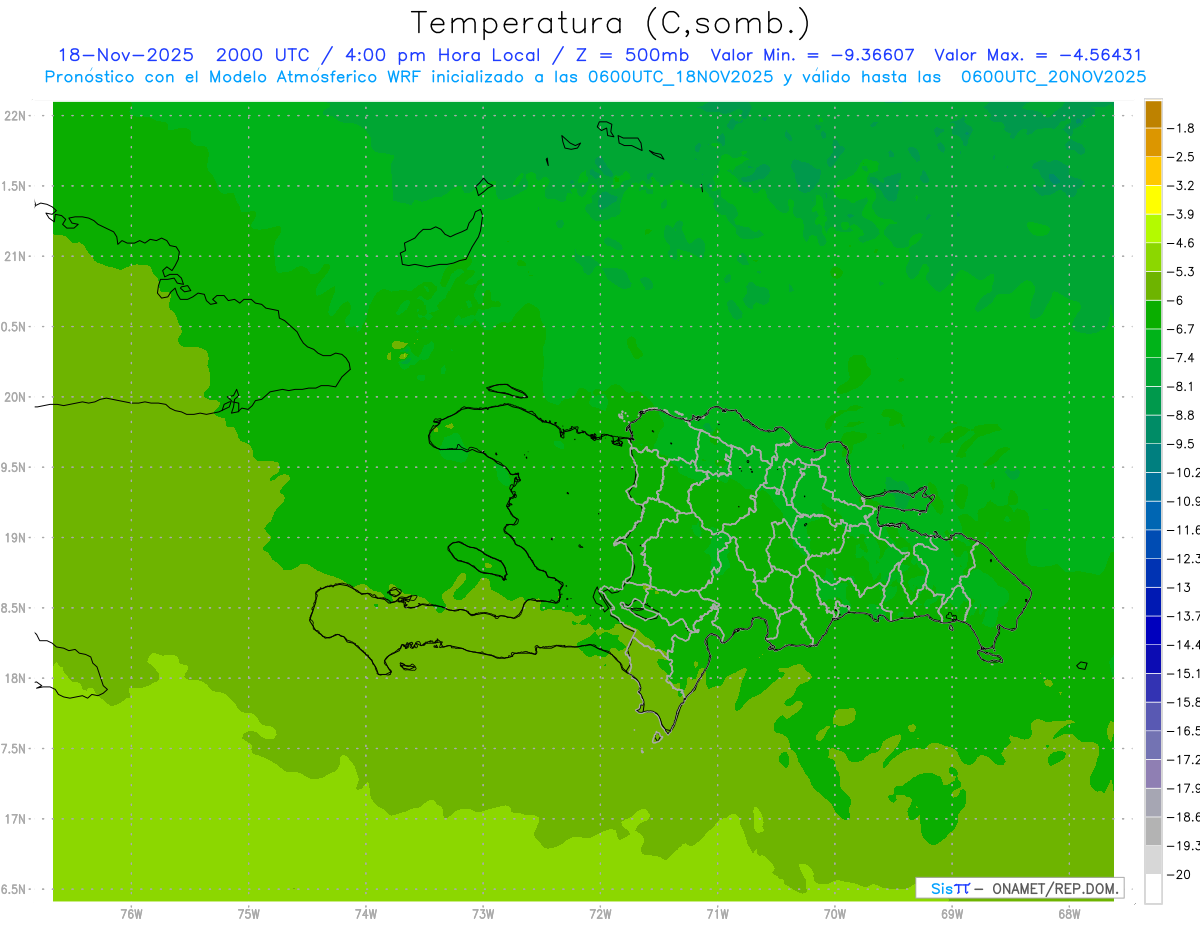Click the '-7.4' colorbar label
The image size is (1200, 927).
tap(1181, 358)
